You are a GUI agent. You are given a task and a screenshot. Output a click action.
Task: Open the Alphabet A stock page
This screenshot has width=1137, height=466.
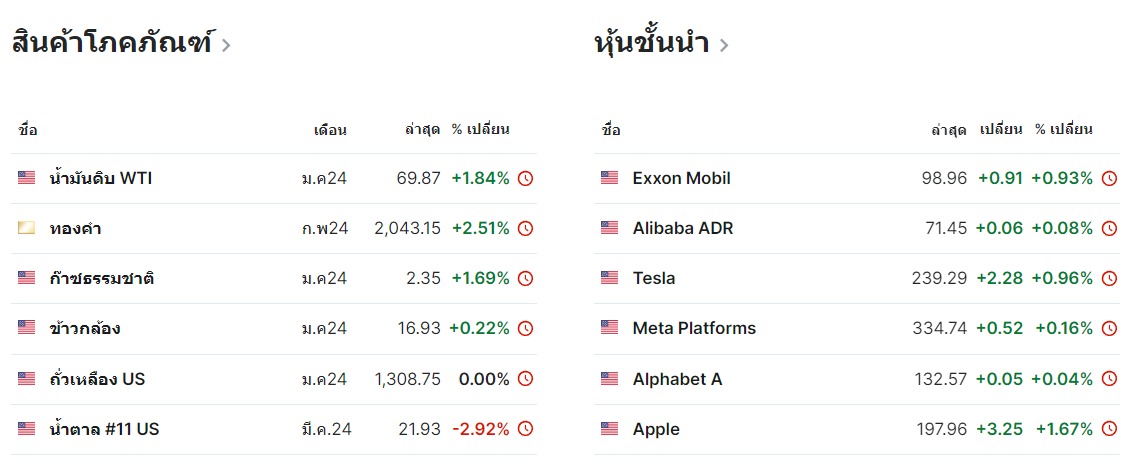point(677,379)
